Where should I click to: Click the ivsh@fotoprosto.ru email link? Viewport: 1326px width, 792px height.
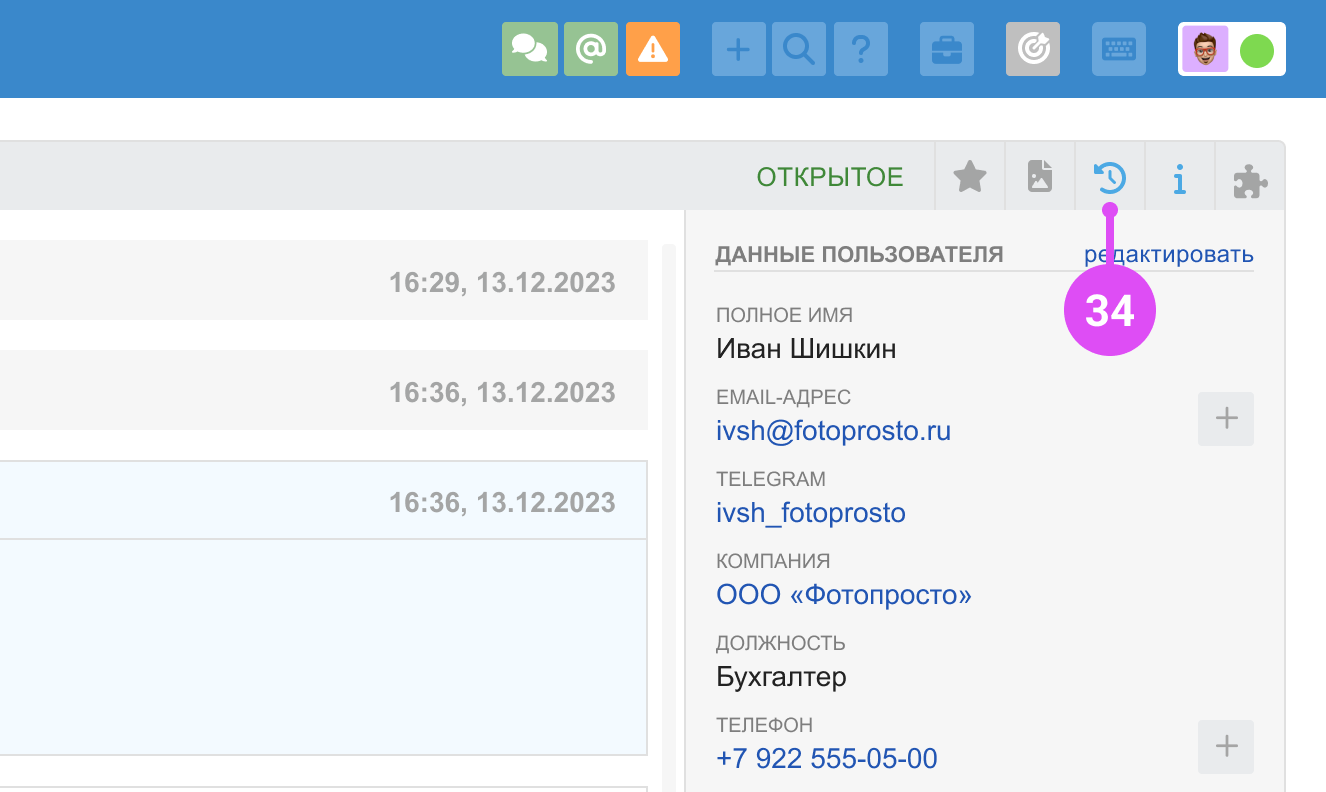(833, 431)
